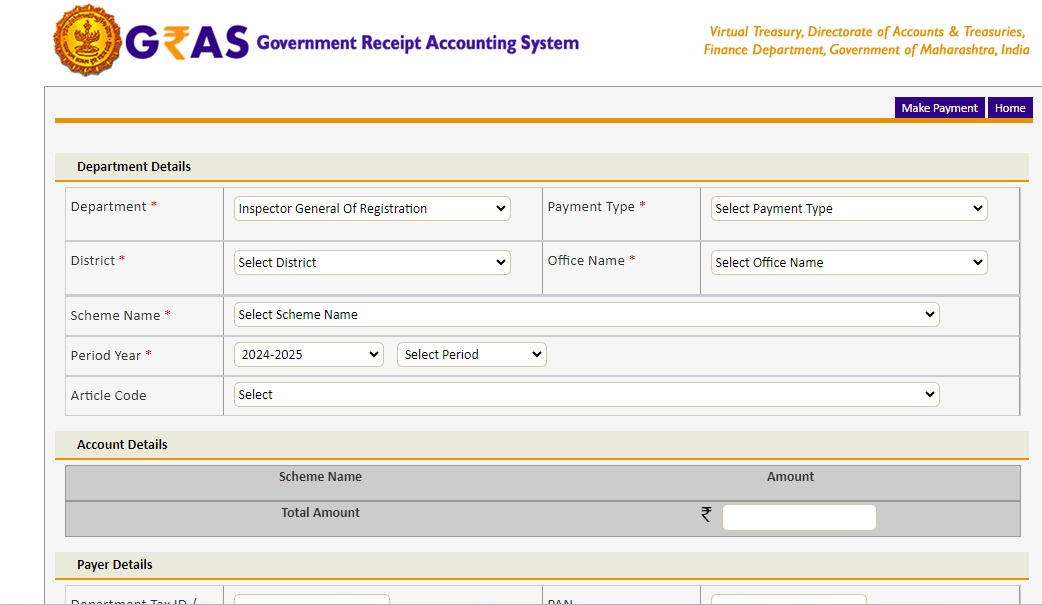Focus the Total Amount input field
This screenshot has height=605, width=1042.
[798, 517]
